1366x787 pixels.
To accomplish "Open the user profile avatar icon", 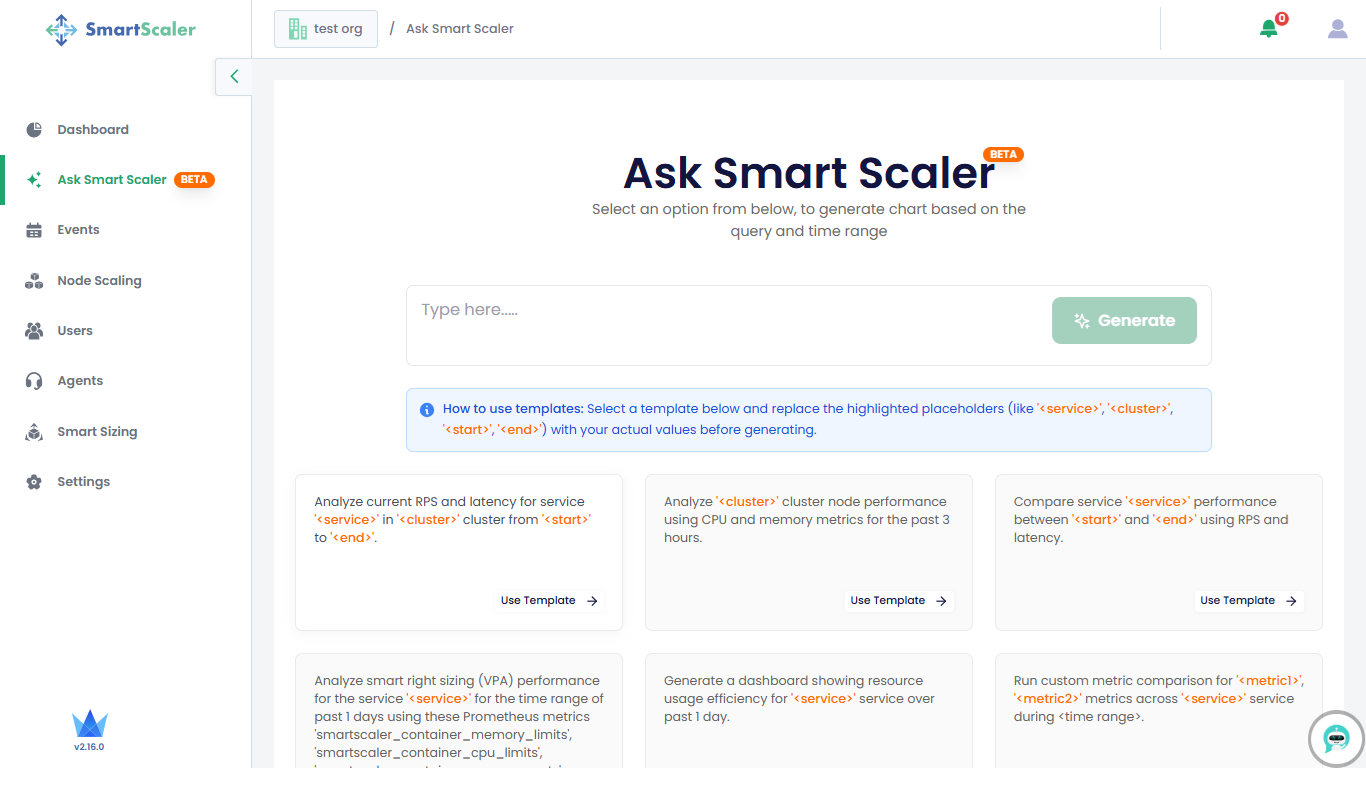I will point(1338,29).
